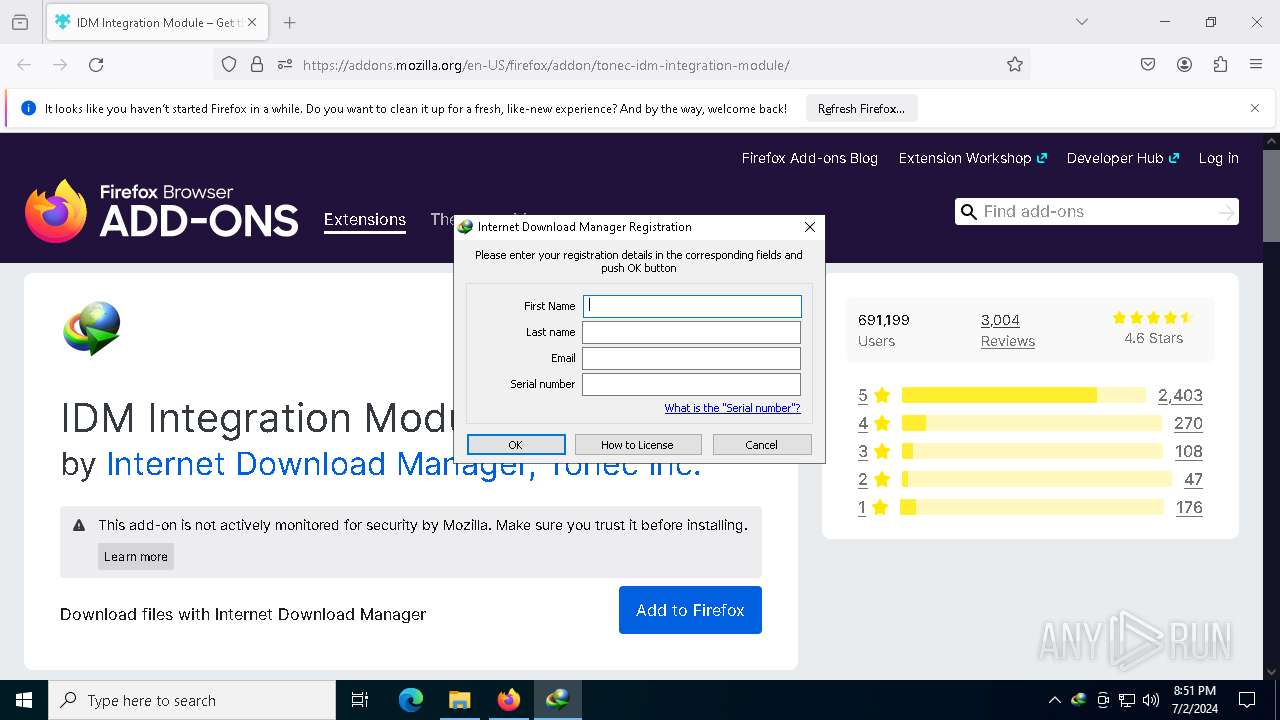1280x720 pixels.
Task: Dismiss the welcome-back notification bar
Action: click(1255, 108)
